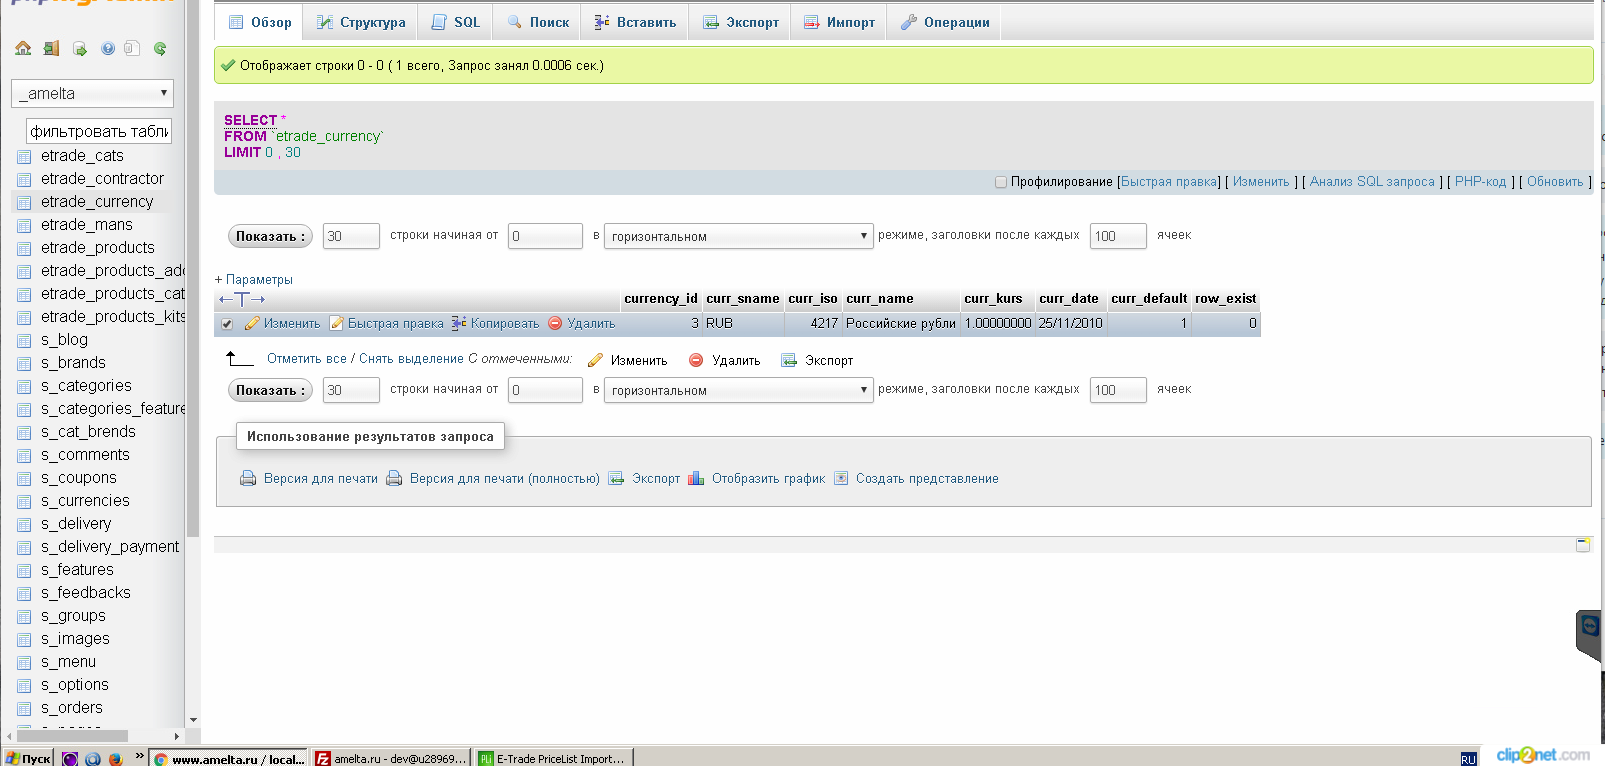Open Firefox from quick launch
Screen dimensions: 1605x766
pyautogui.click(x=116, y=759)
